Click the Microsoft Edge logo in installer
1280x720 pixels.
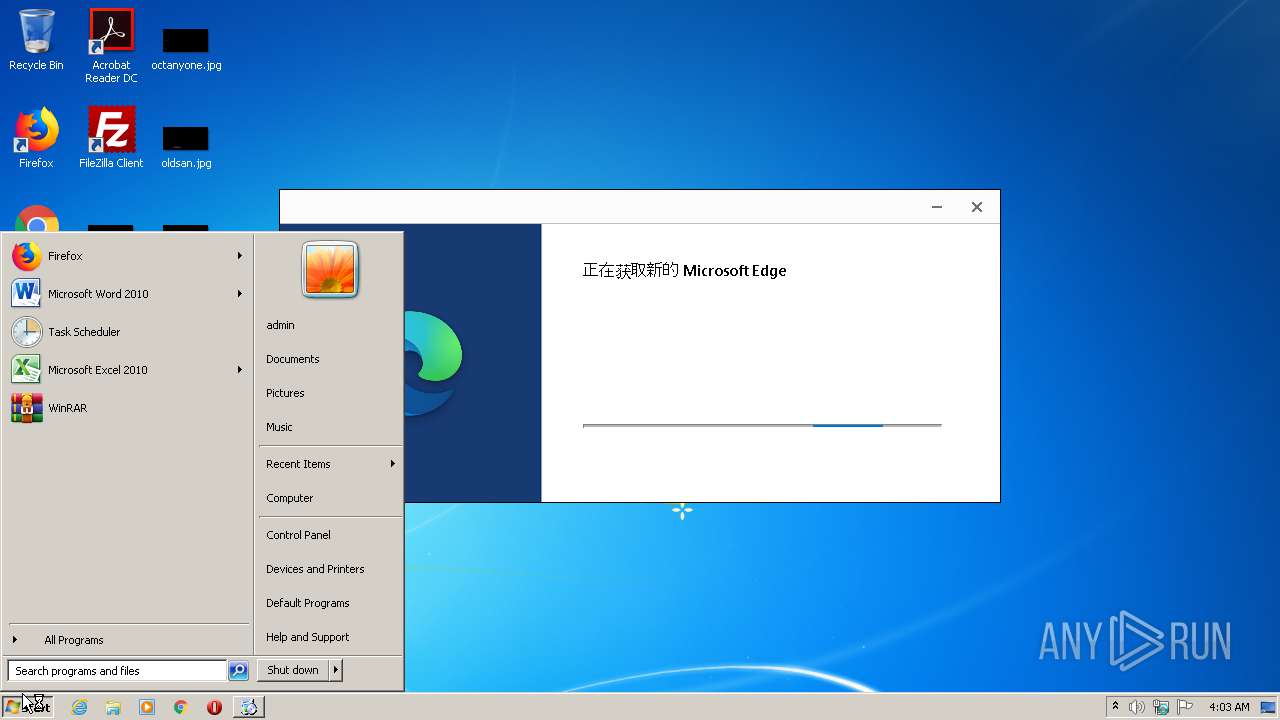click(434, 363)
